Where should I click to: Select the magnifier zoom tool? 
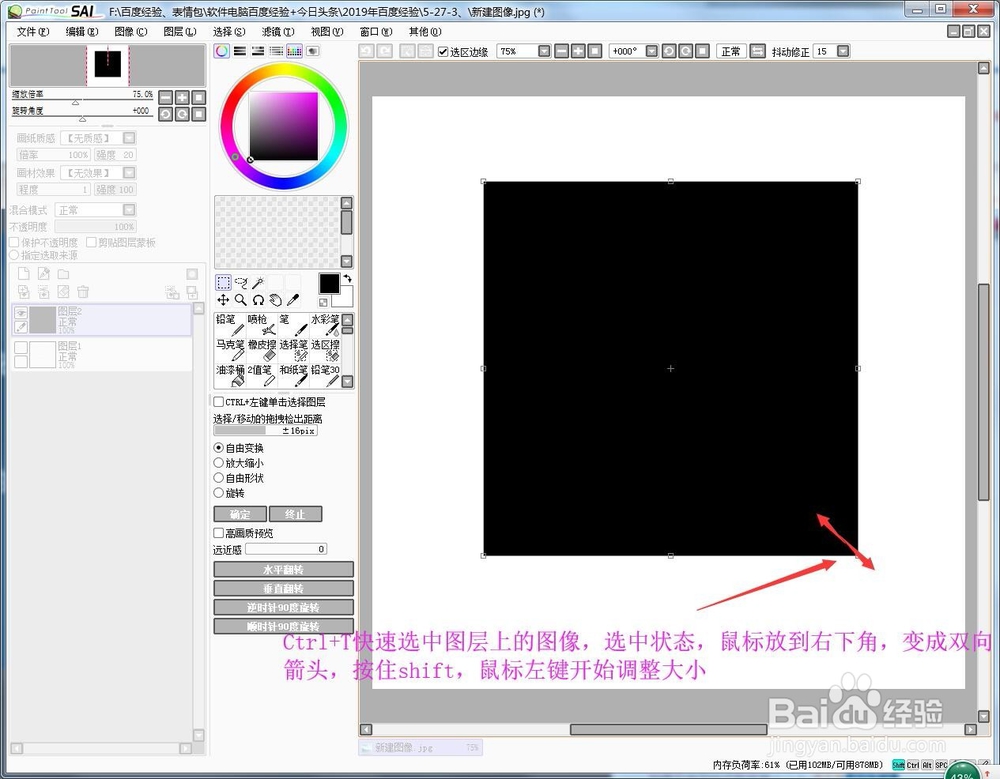tap(240, 300)
